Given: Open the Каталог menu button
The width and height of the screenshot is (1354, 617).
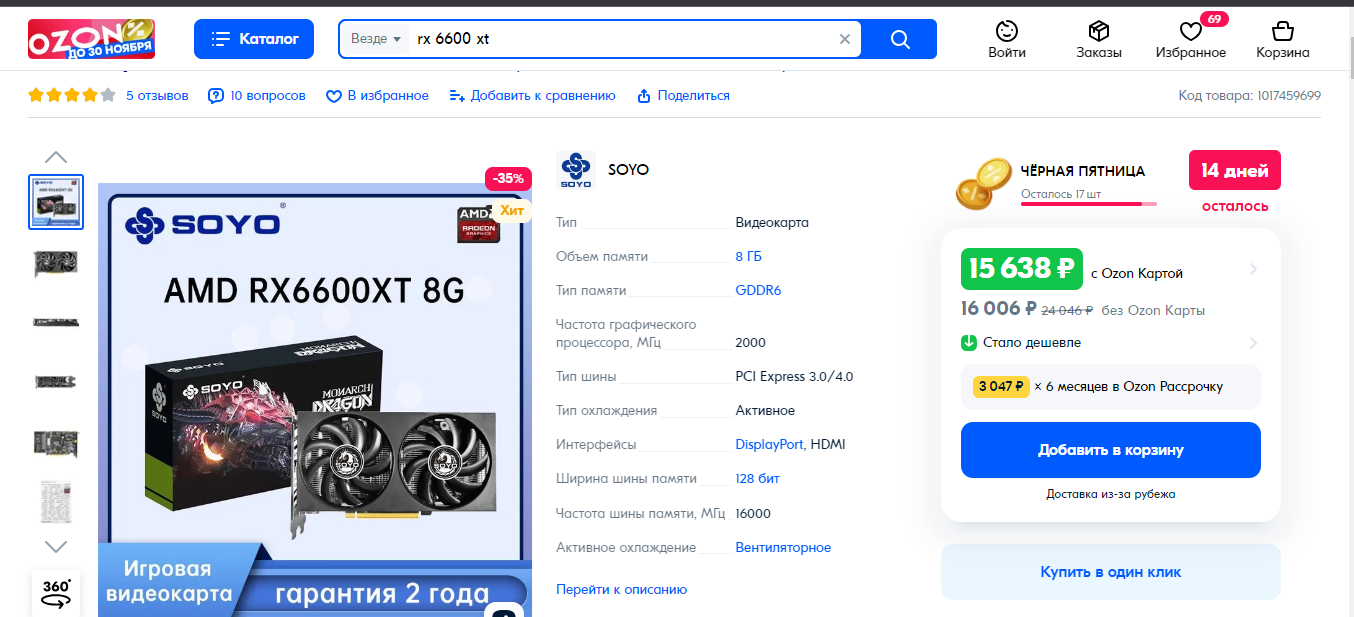Looking at the screenshot, I should coord(254,39).
